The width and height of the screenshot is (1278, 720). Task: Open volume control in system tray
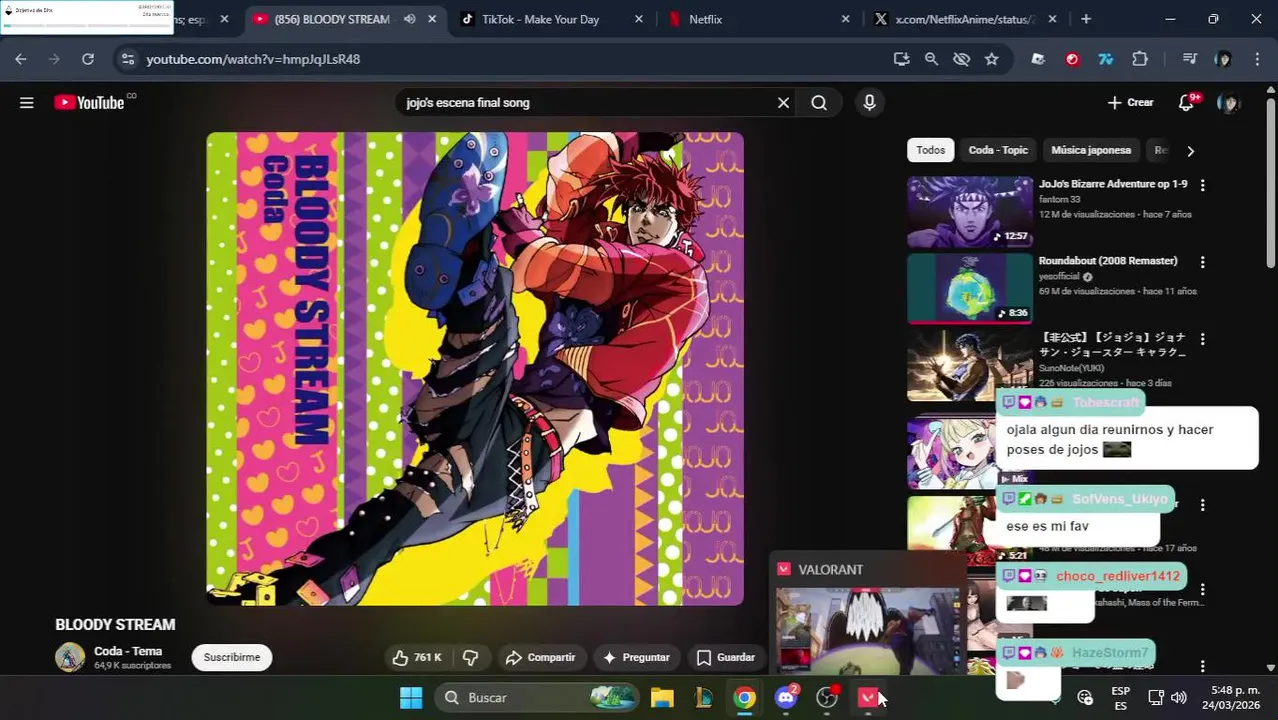[x=1179, y=697]
